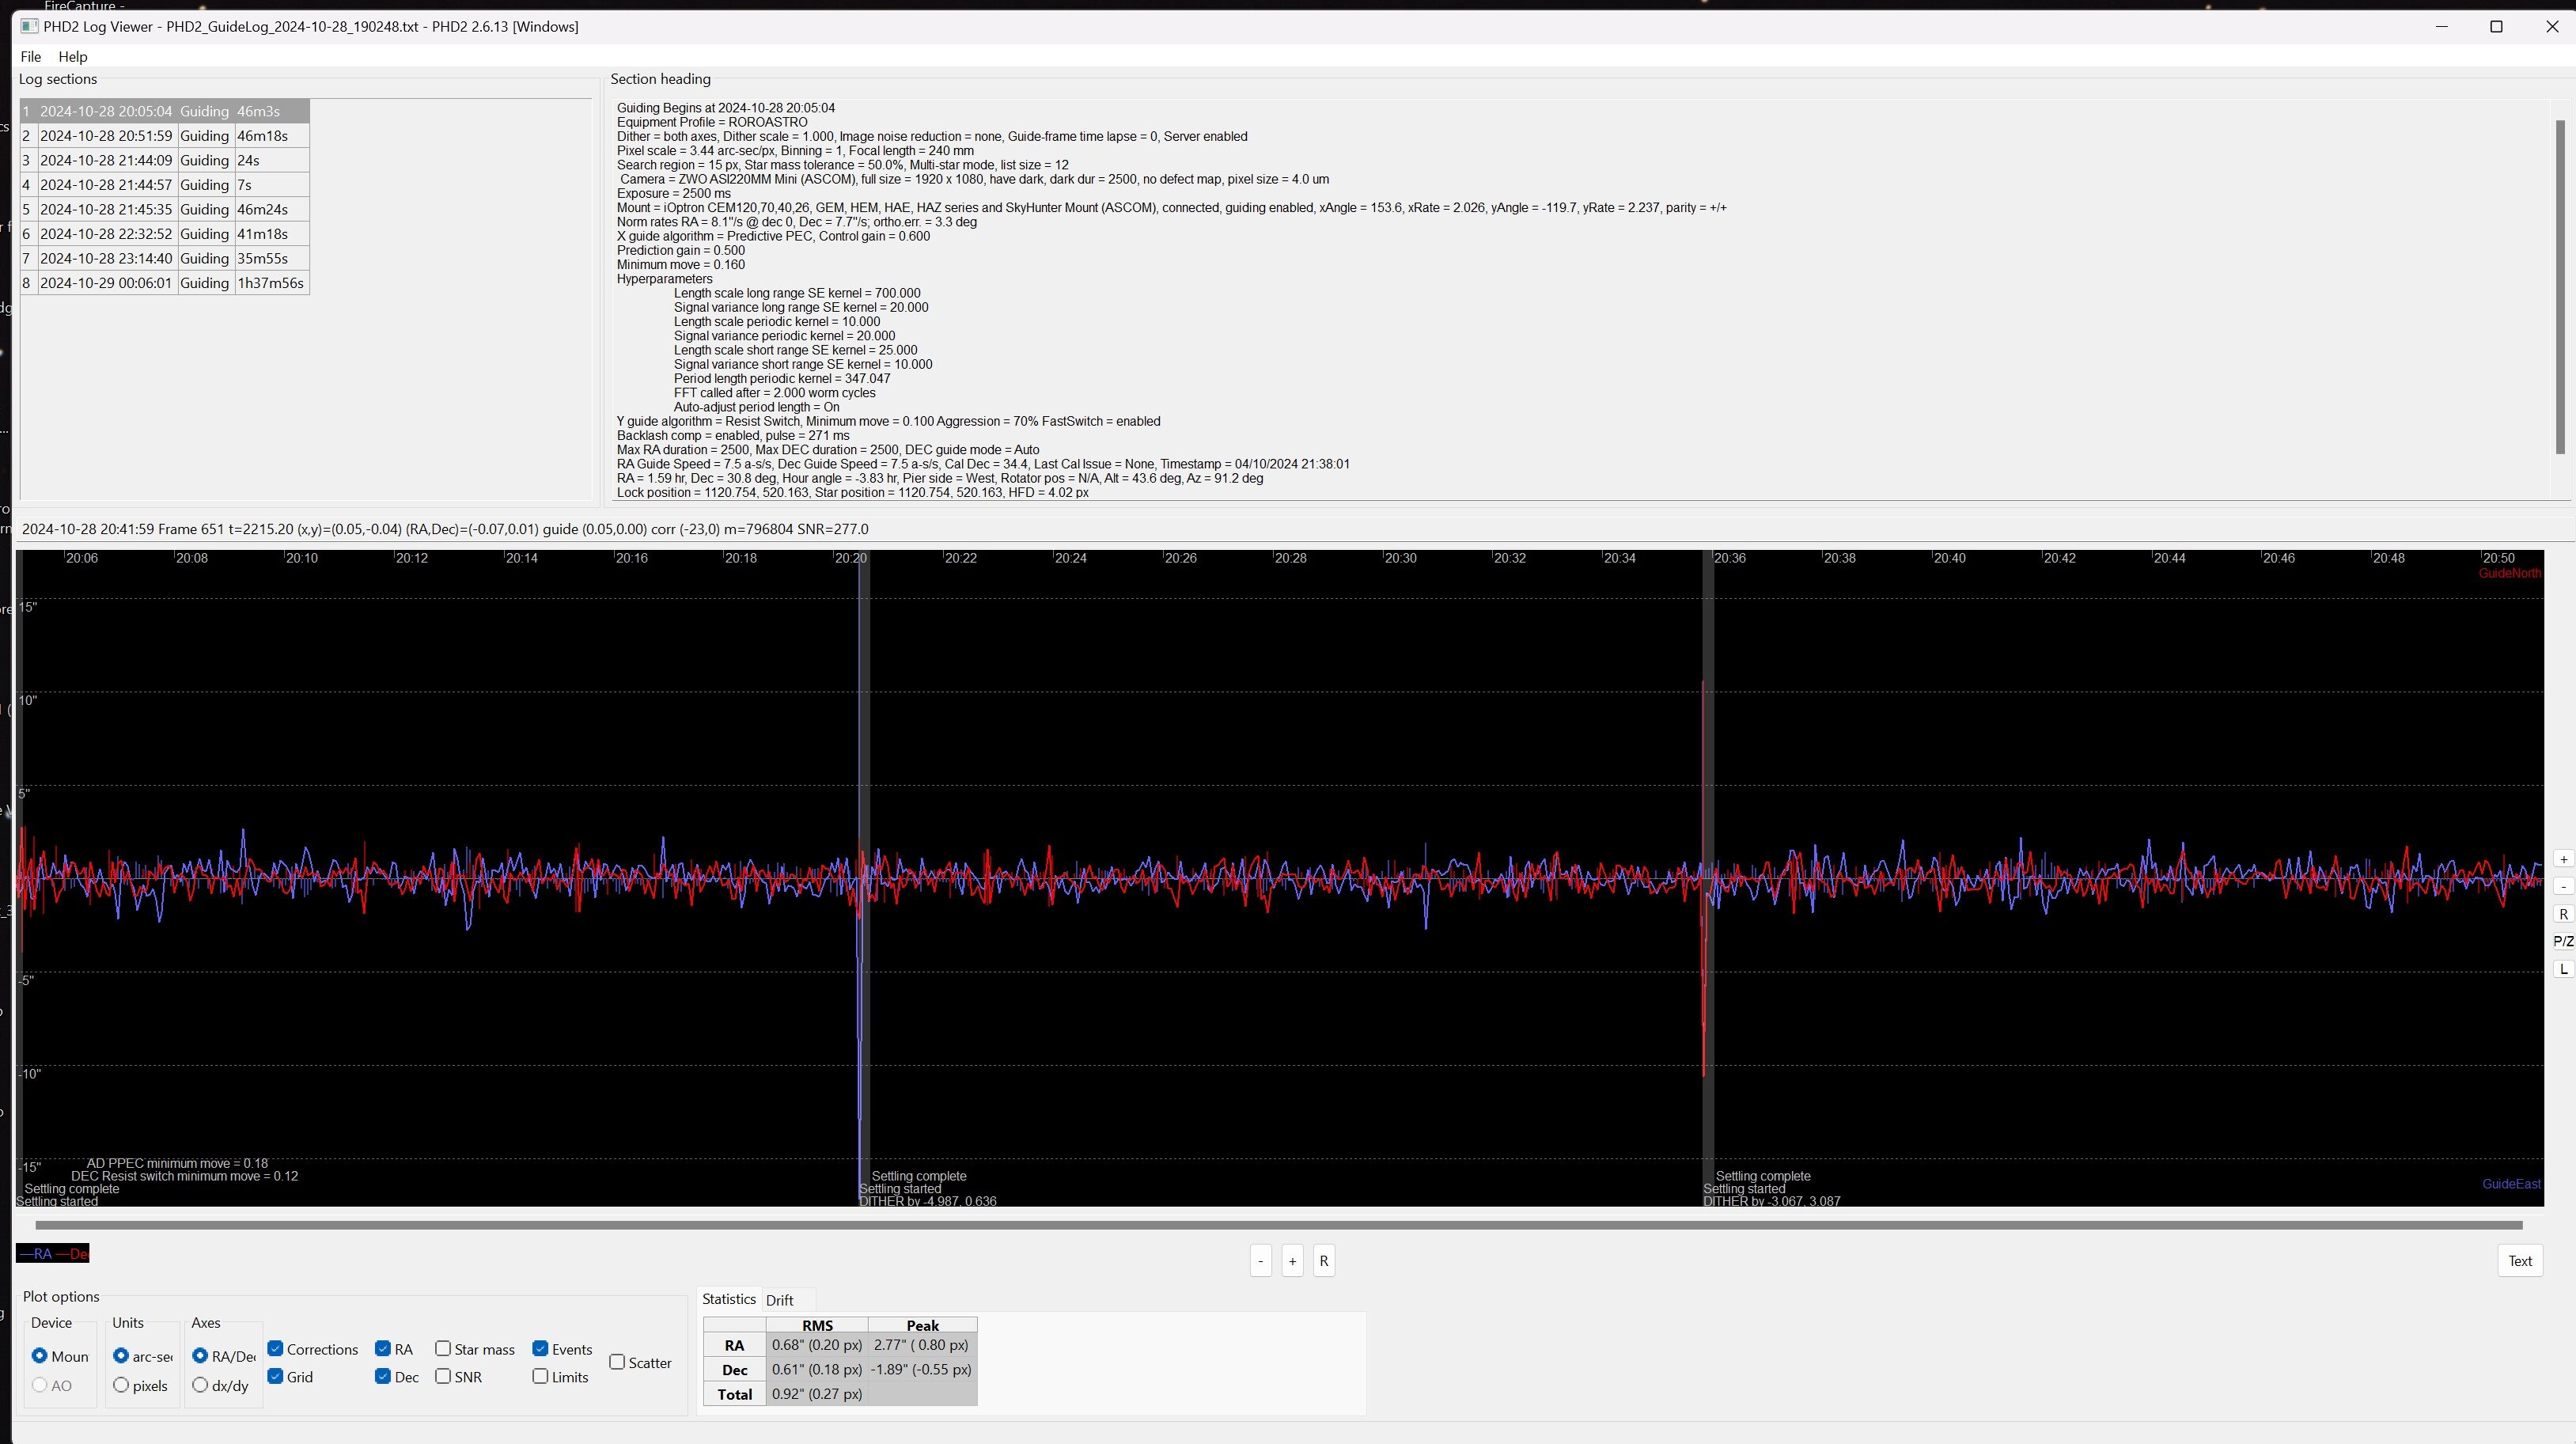Uncheck the Corrections checkbox
The height and width of the screenshot is (1444, 2576).
[x=276, y=1349]
